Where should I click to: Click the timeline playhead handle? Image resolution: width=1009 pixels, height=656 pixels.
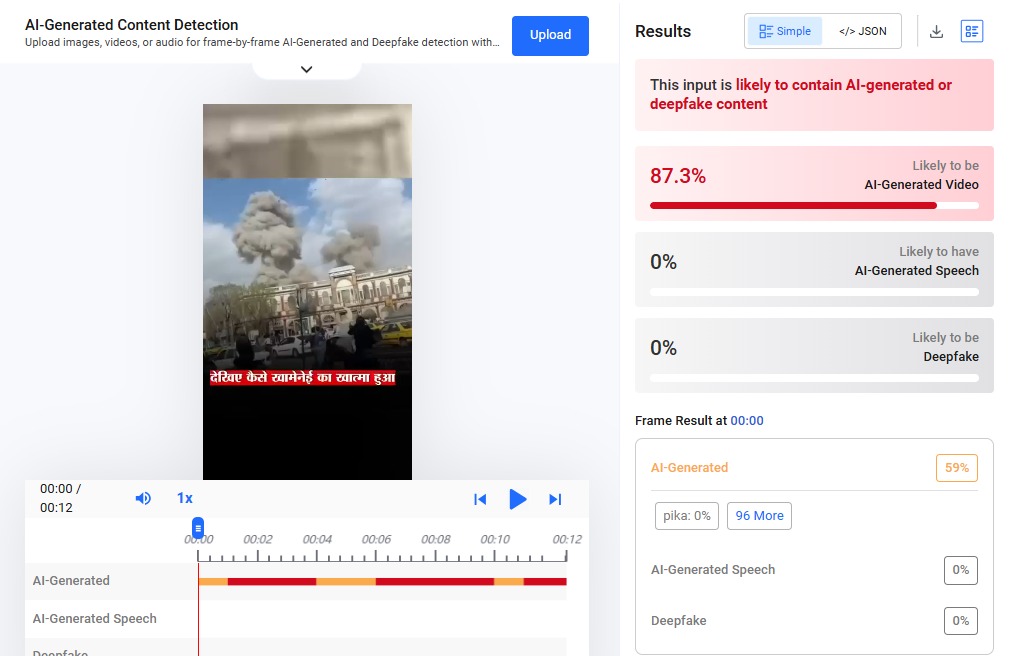tap(198, 528)
